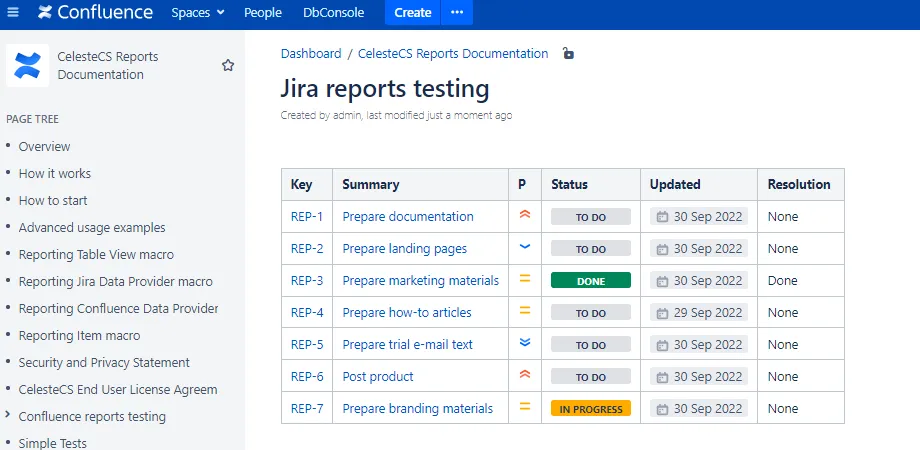Open Prepare landing pages issue summary
This screenshot has width=920, height=450.
(405, 249)
